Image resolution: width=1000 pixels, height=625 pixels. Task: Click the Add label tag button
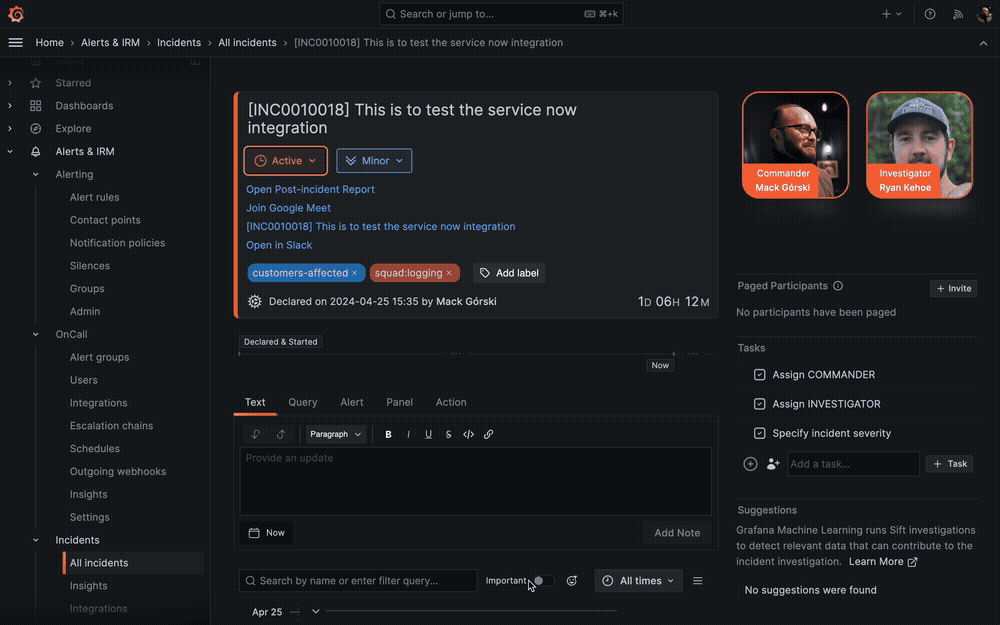(509, 273)
